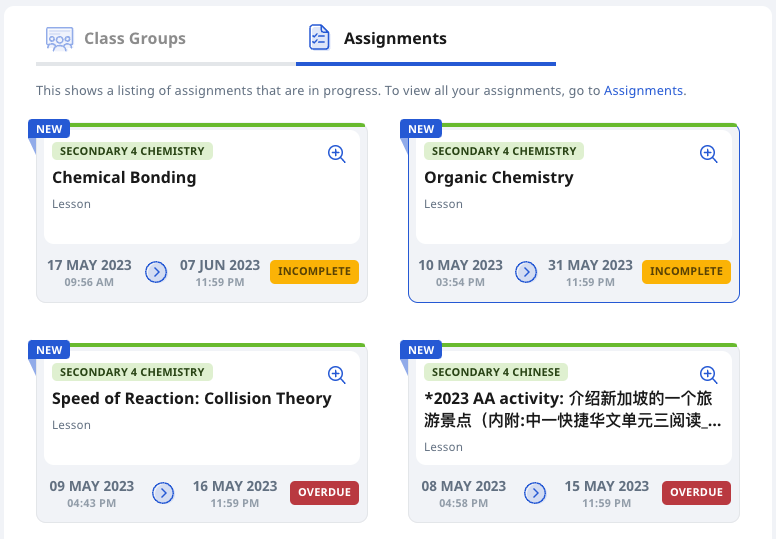
Task: Click arrow circle icon on Speed of Reaction card
Action: click(163, 493)
